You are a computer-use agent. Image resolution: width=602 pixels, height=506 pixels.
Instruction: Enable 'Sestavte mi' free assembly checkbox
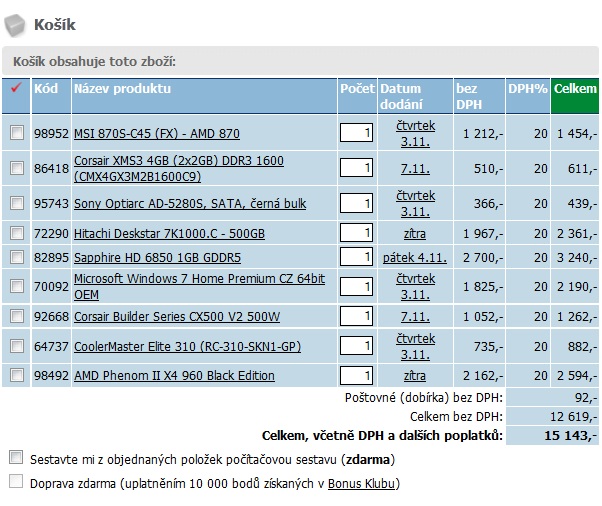pyautogui.click(x=16, y=458)
